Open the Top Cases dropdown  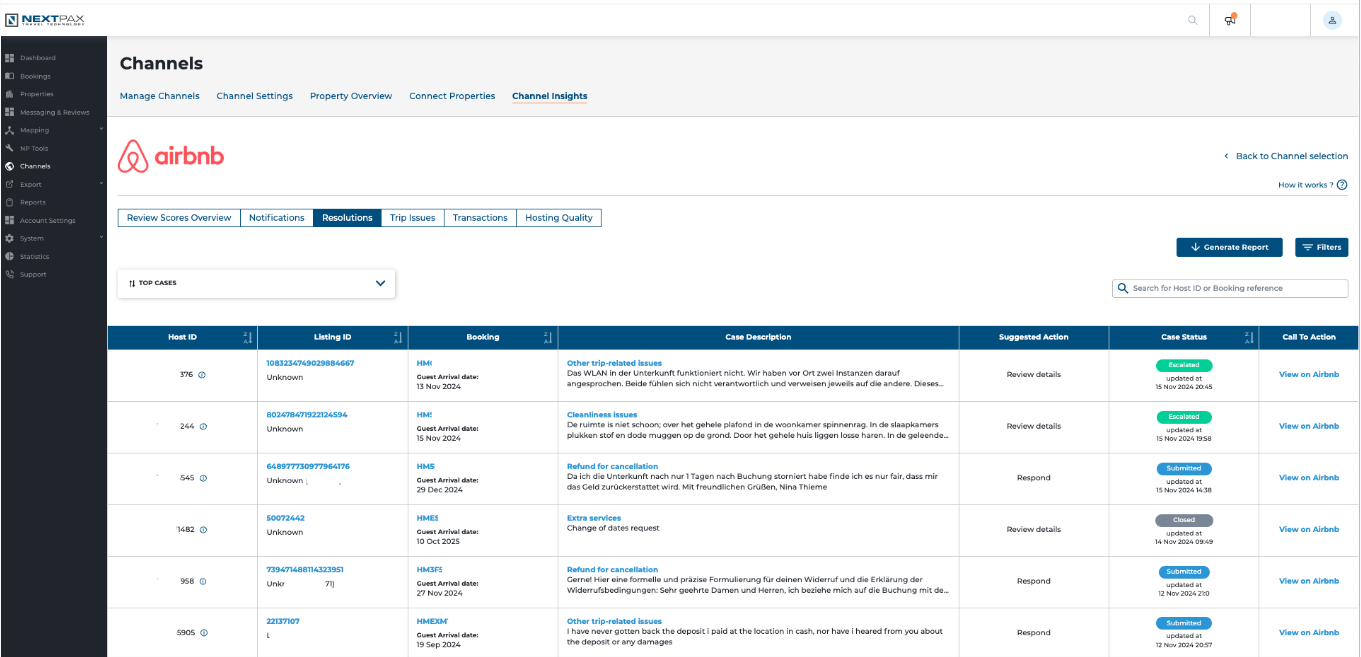click(257, 283)
